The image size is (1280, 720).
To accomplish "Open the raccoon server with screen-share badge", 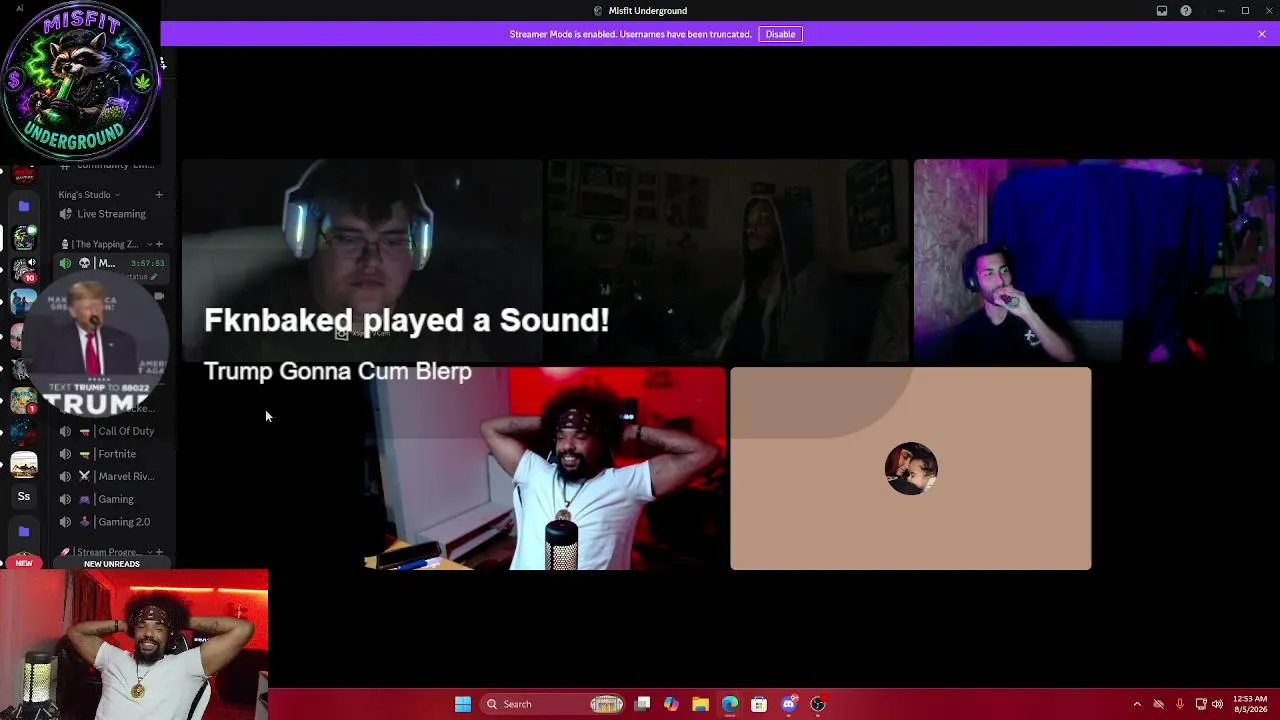I will coord(23,238).
